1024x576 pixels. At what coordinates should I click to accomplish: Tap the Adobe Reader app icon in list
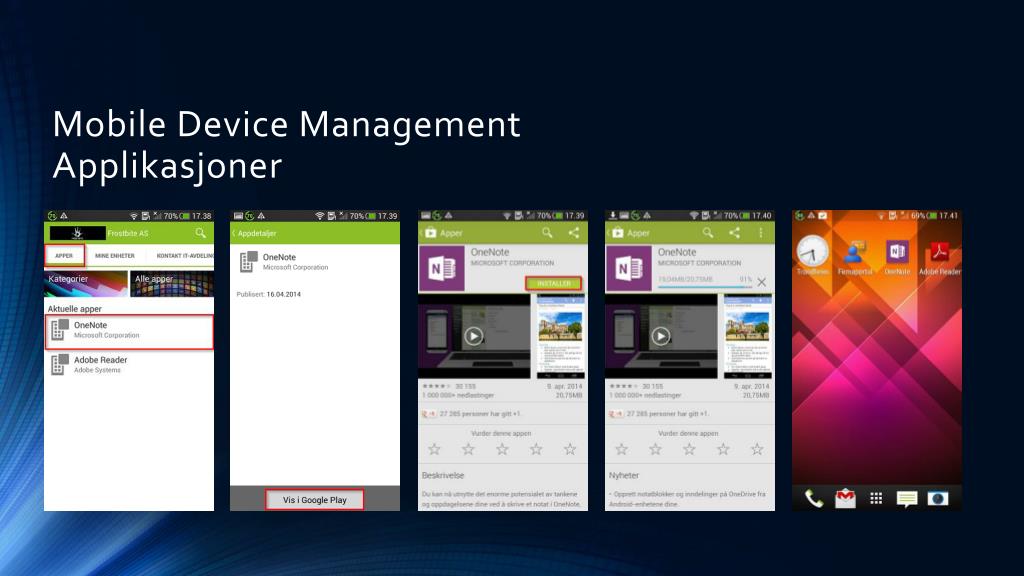[59, 364]
